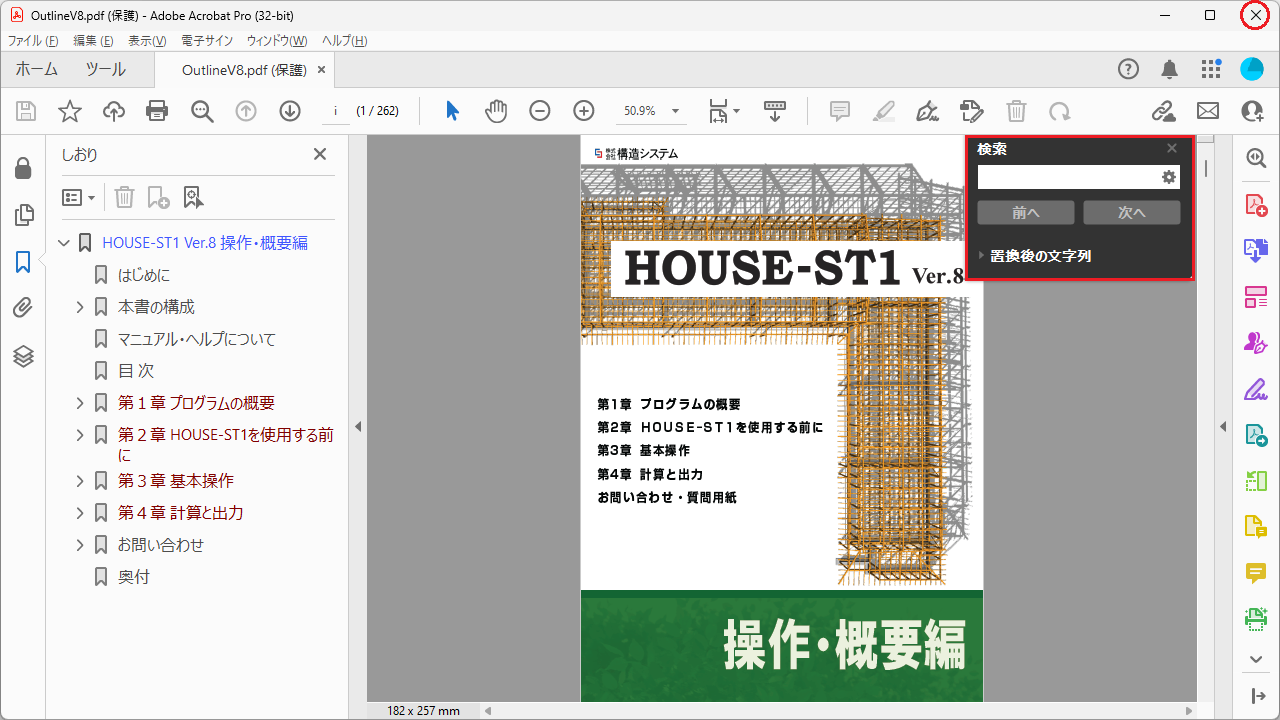Collapse the left navigation pane arrow
The height and width of the screenshot is (720, 1280).
(358, 427)
